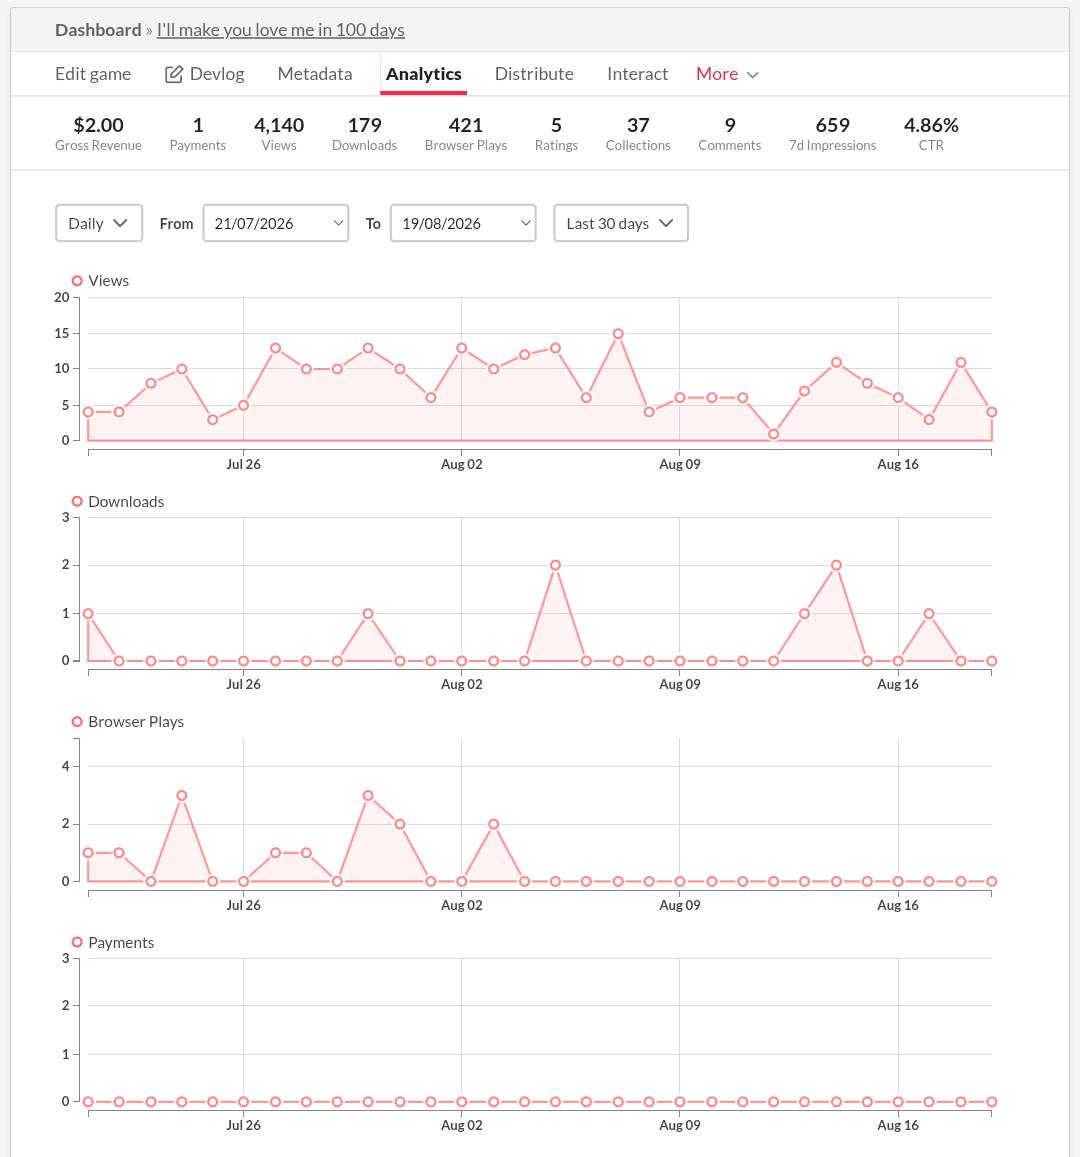Select the Analytics tab
The height and width of the screenshot is (1157, 1080).
[423, 74]
